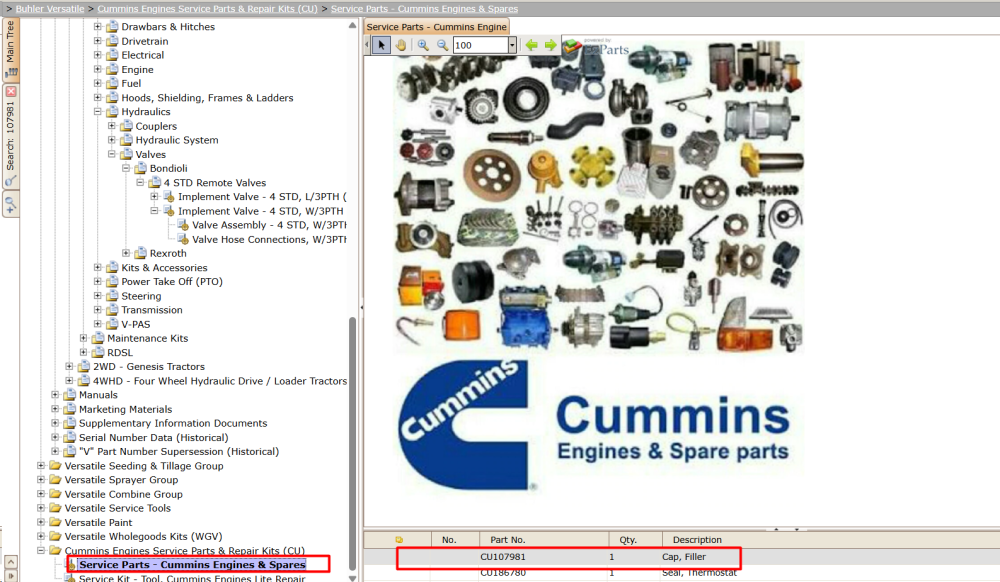Open "V" Part Number Supersession (Historical) folder
This screenshot has width=1000, height=582.
click(x=179, y=451)
